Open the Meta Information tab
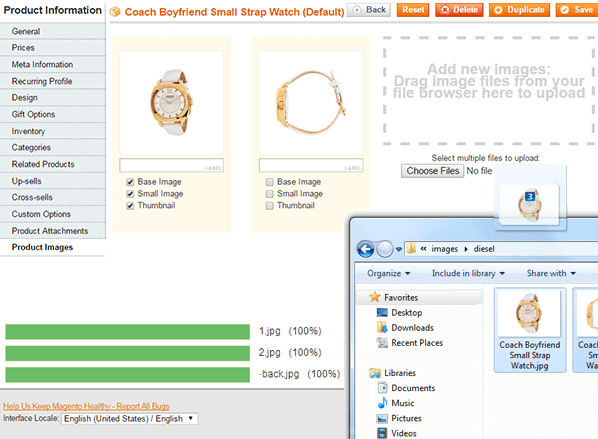598x439 pixels. 53,64
